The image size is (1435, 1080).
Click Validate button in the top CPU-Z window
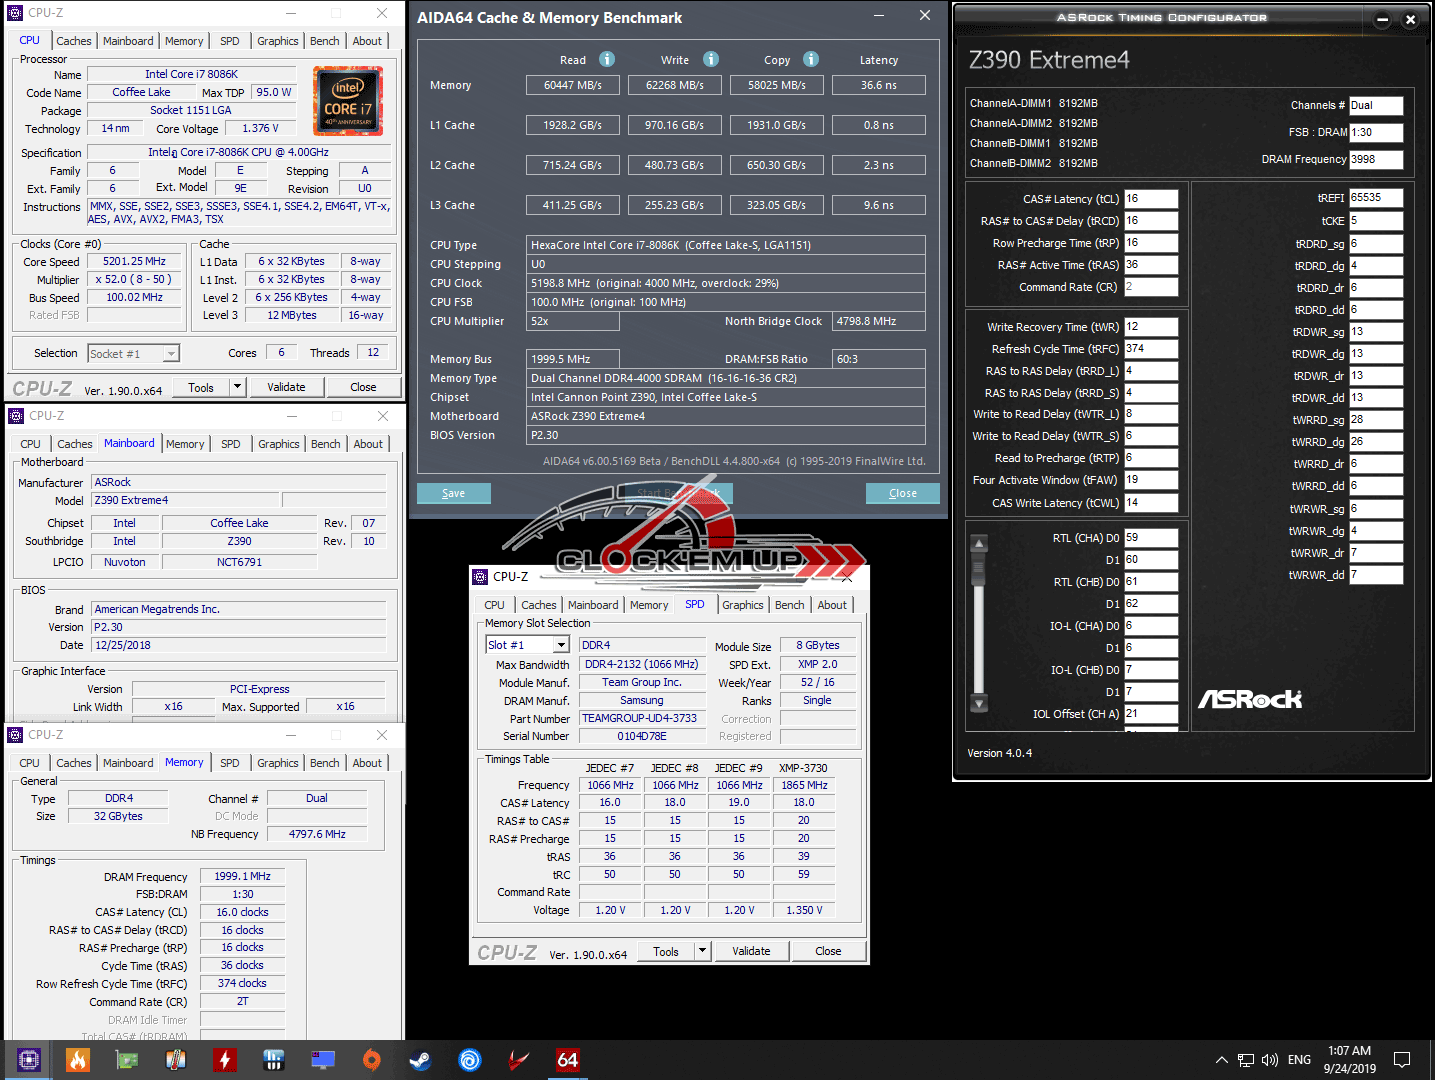click(286, 387)
